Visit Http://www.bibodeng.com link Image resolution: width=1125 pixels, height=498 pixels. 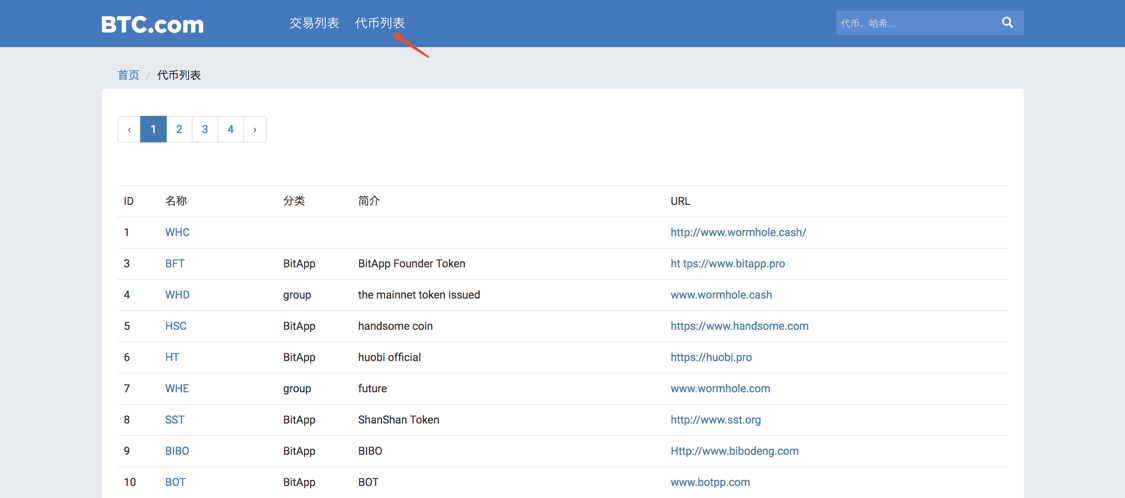[735, 451]
